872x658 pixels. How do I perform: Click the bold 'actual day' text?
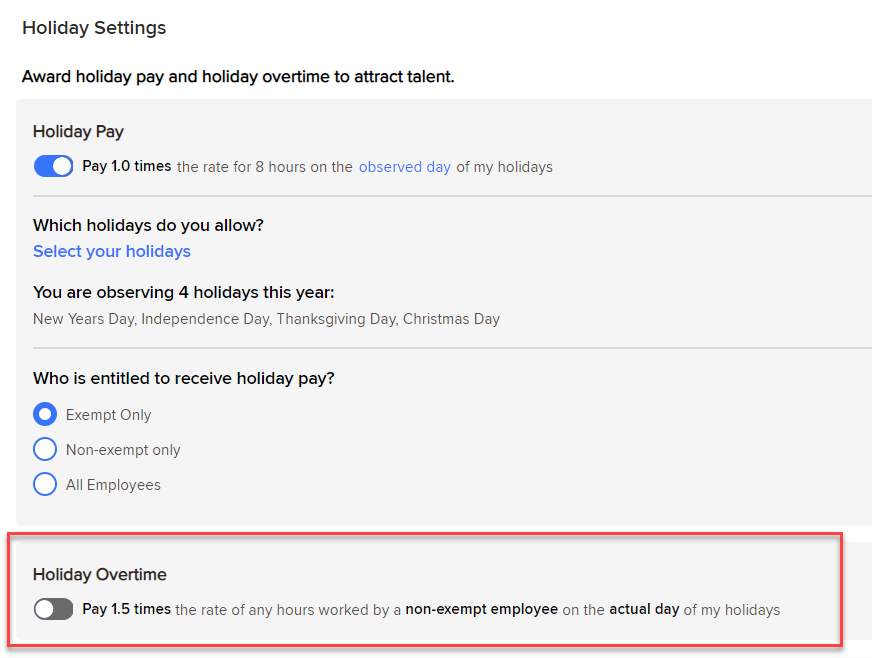[644, 609]
